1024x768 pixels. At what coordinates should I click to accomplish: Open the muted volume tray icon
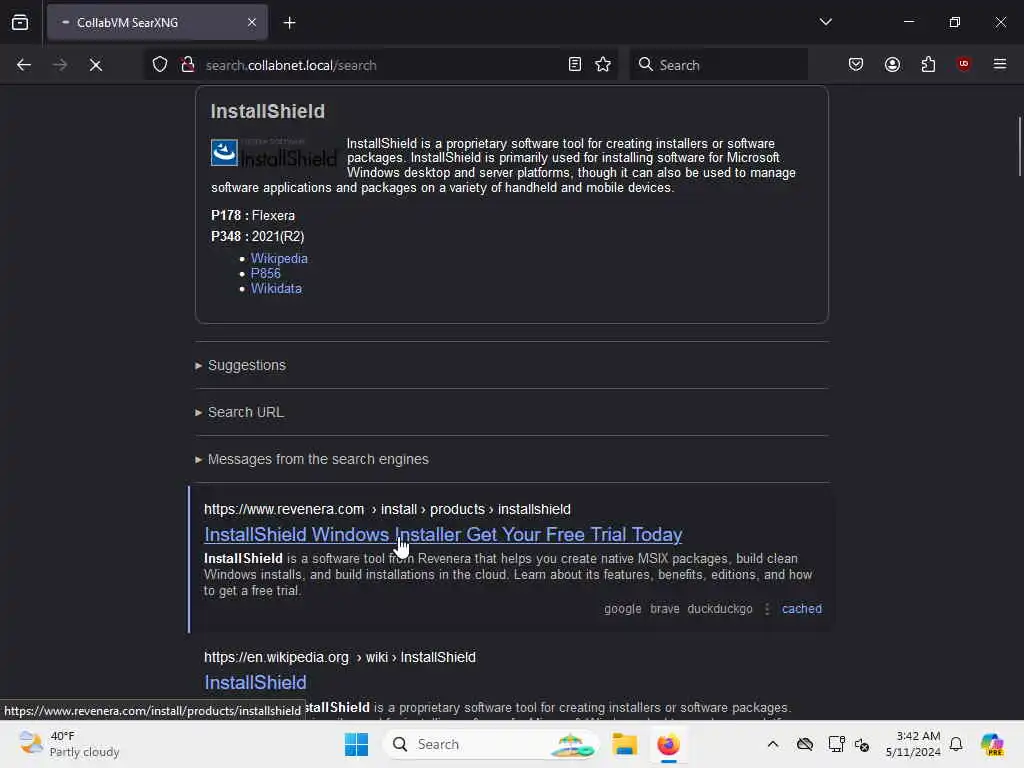[x=861, y=744]
